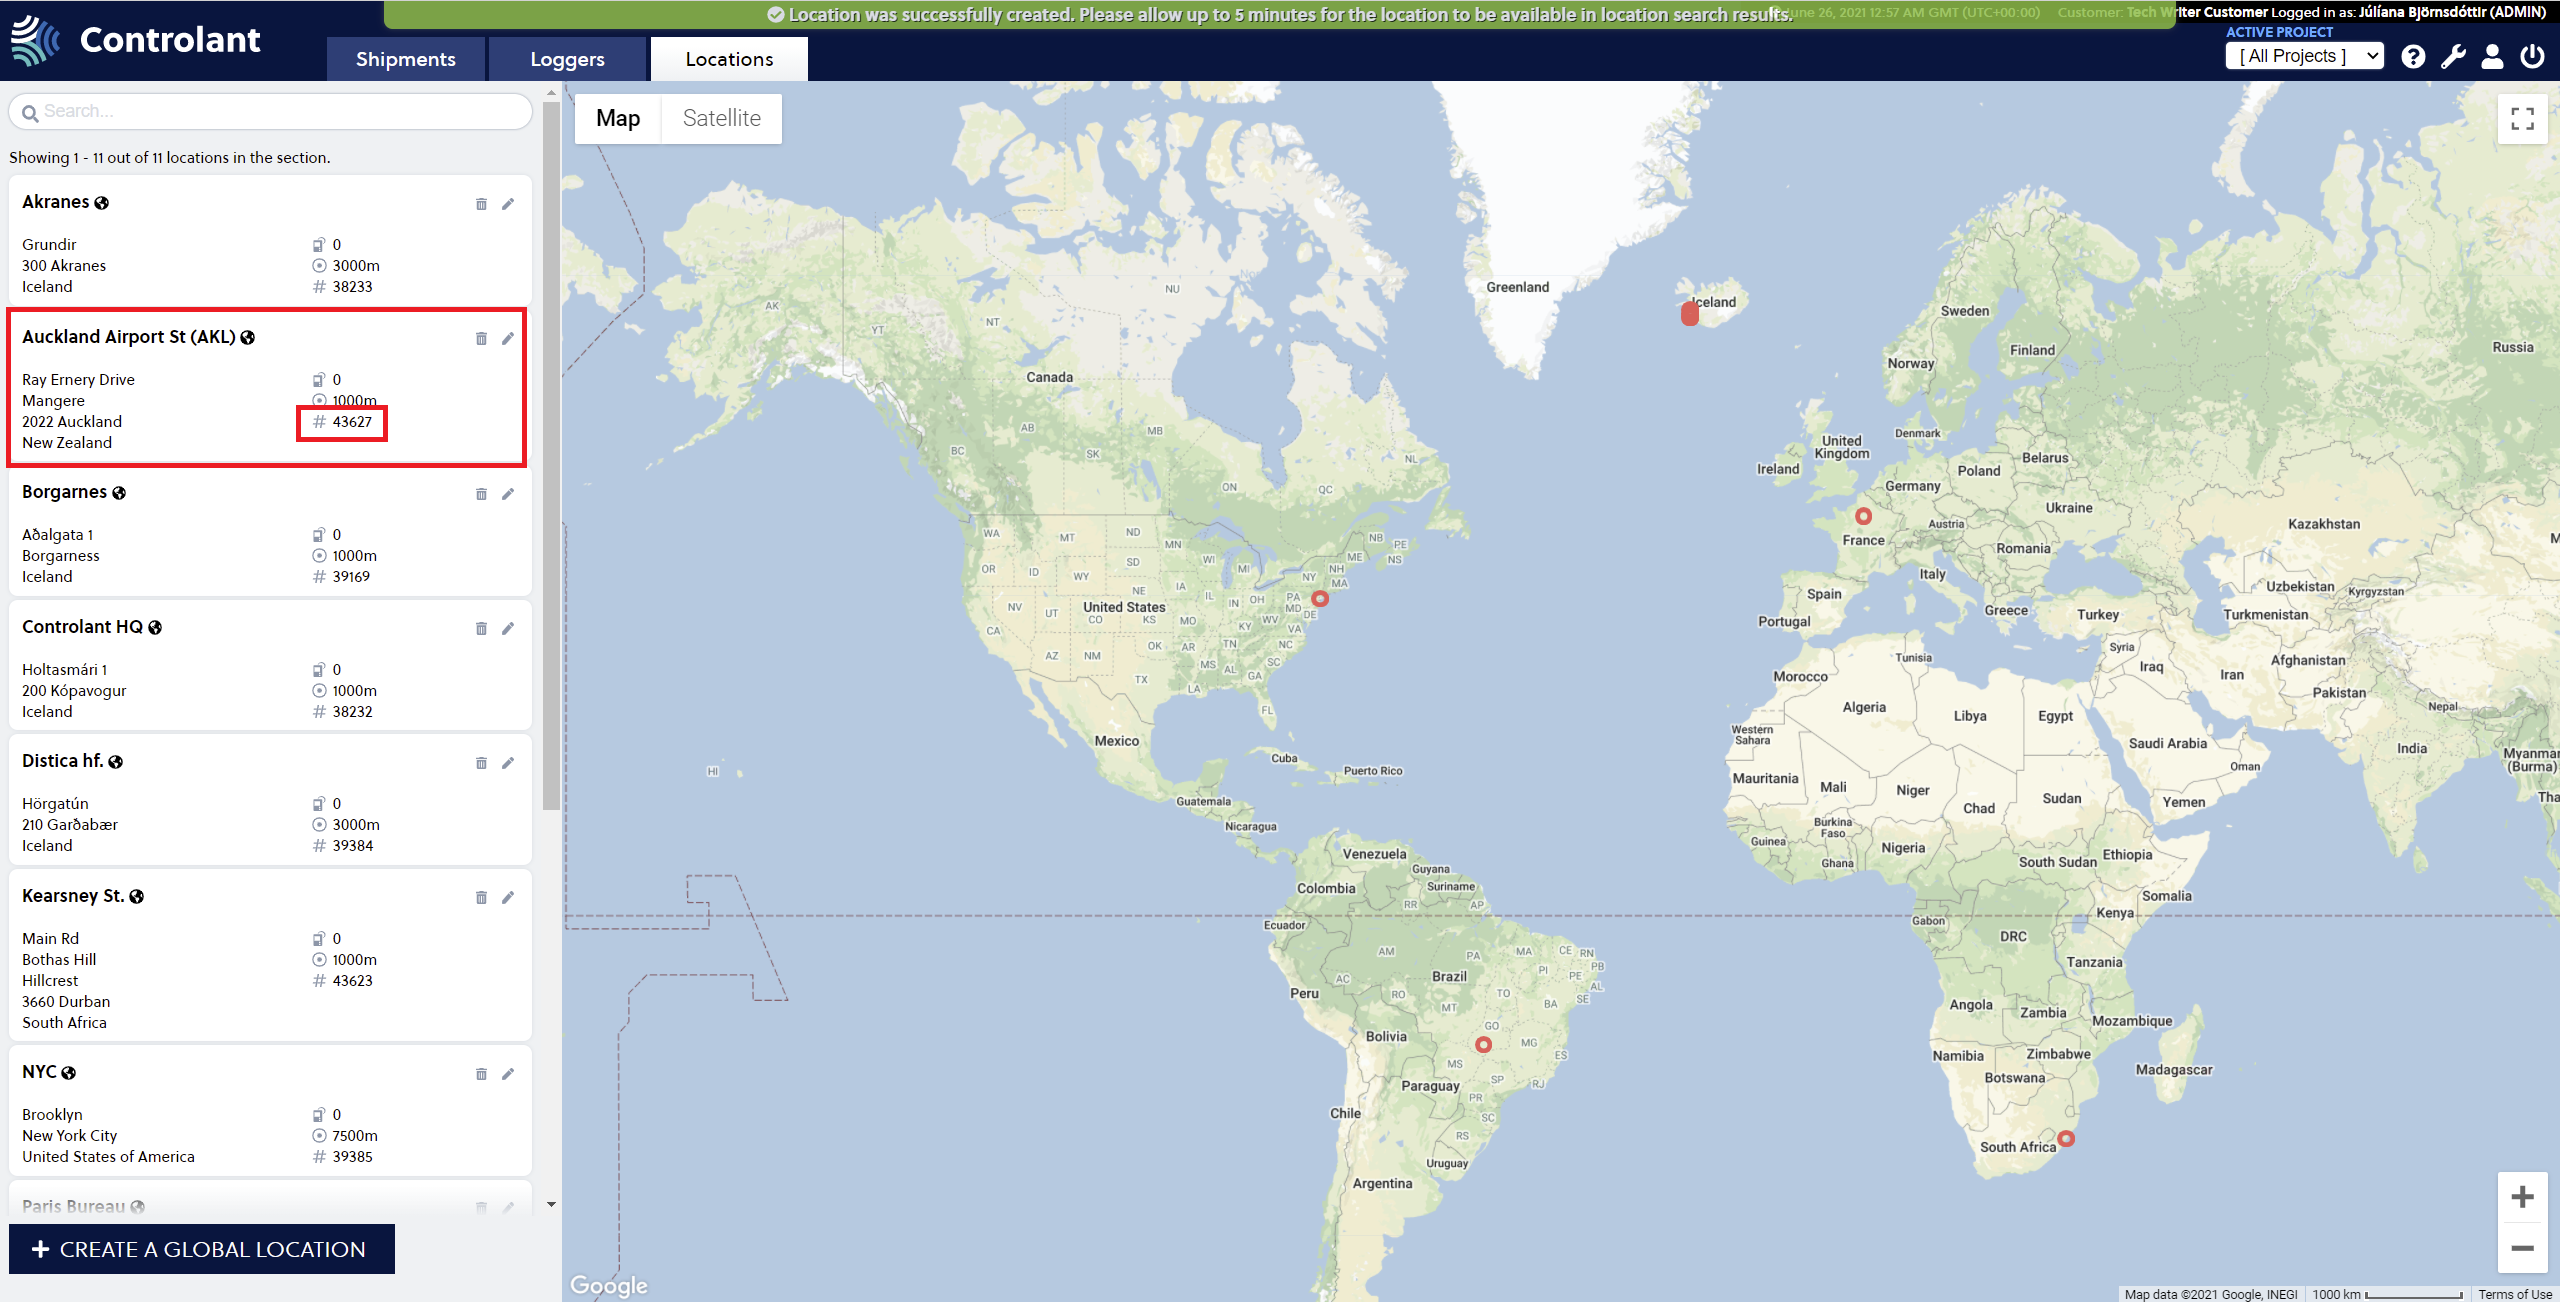Edit the Borgarnes location
Image resolution: width=2560 pixels, height=1302 pixels.
coord(508,494)
